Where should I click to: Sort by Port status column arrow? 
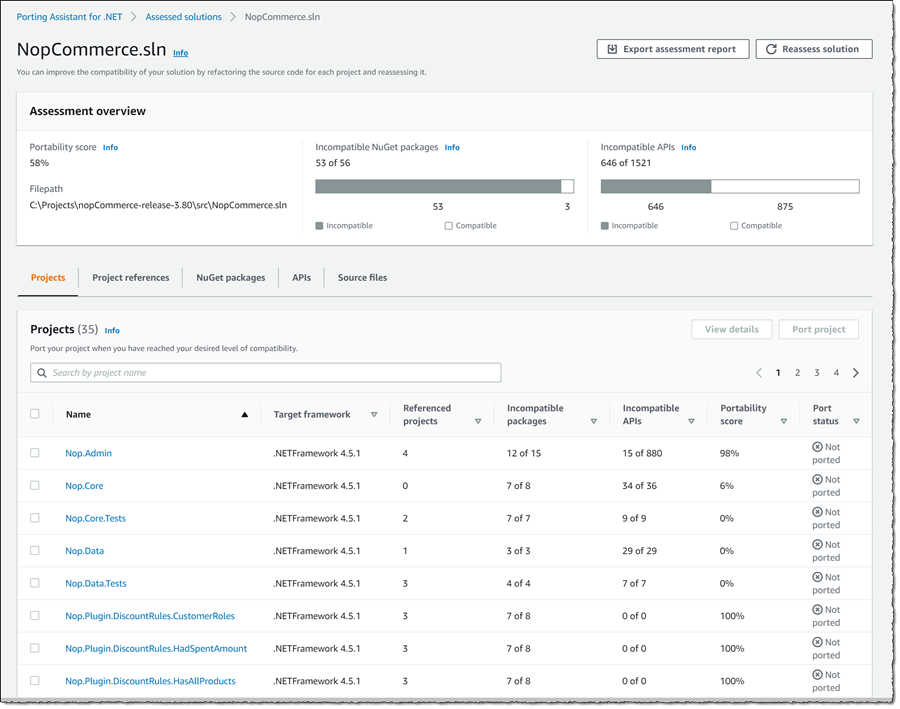856,421
